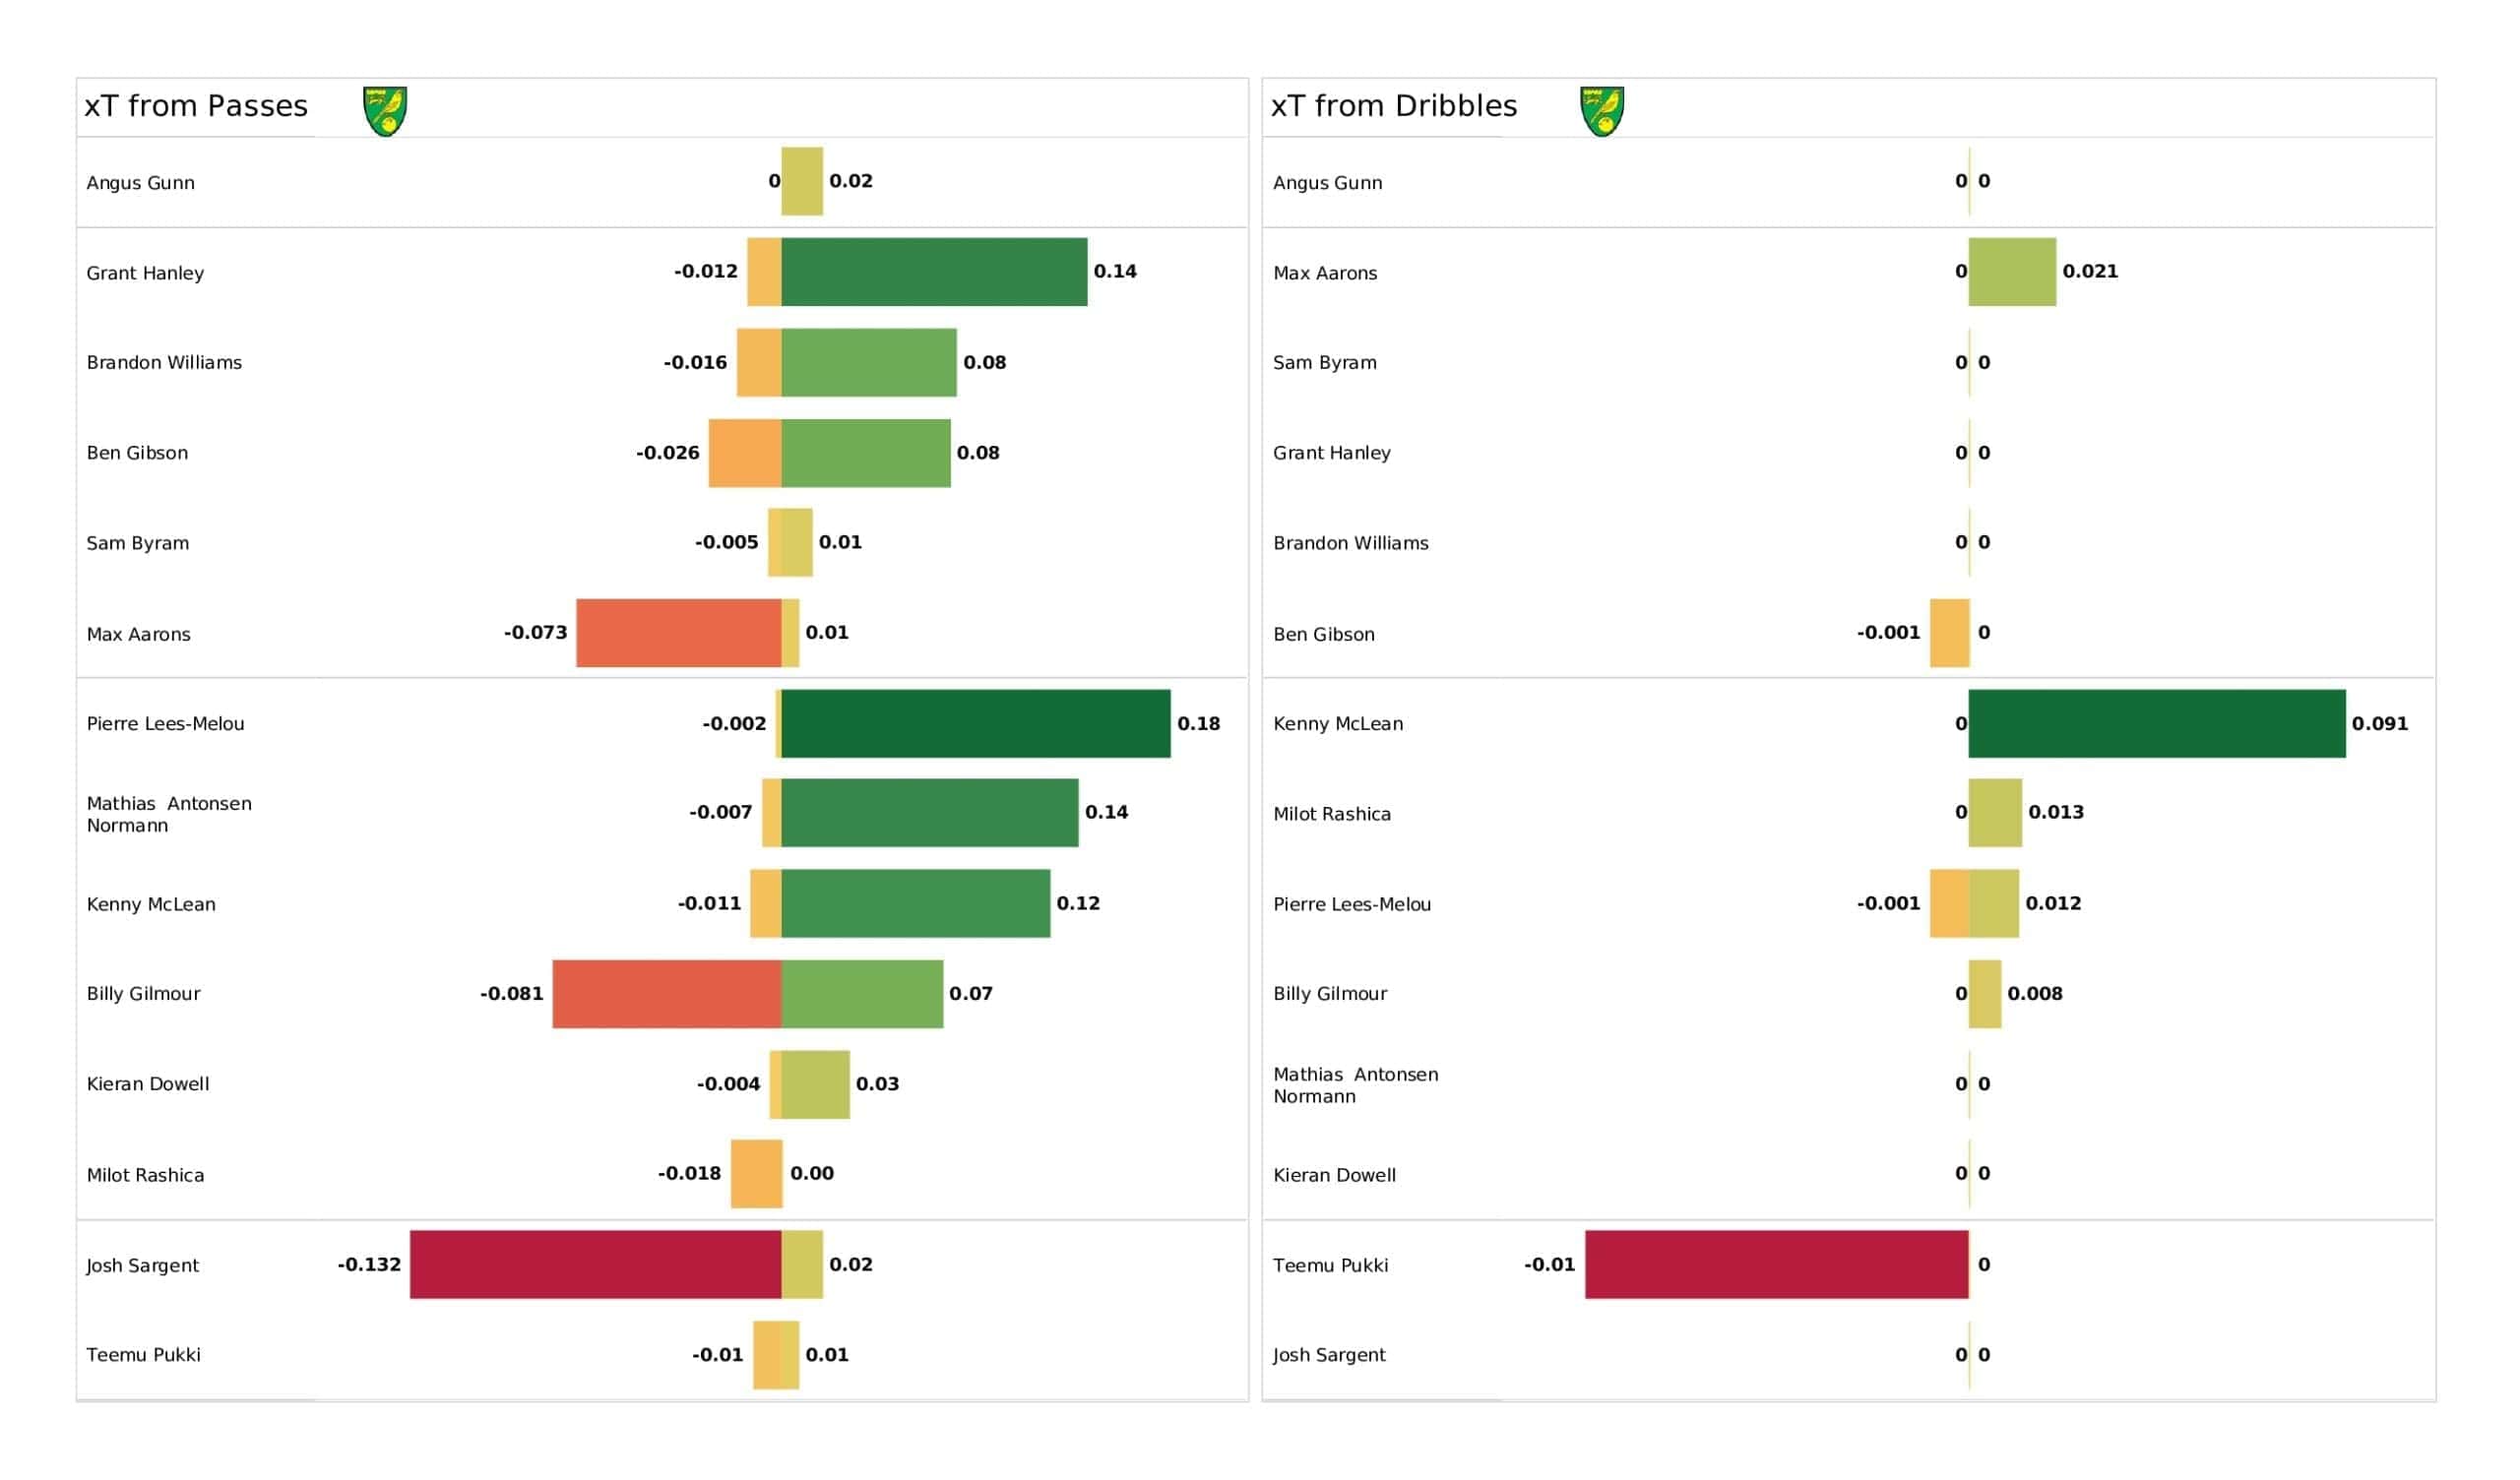2520x1480 pixels.
Task: Click Ben Gibson's orange -0.001 dribbles bar
Action: [1949, 633]
